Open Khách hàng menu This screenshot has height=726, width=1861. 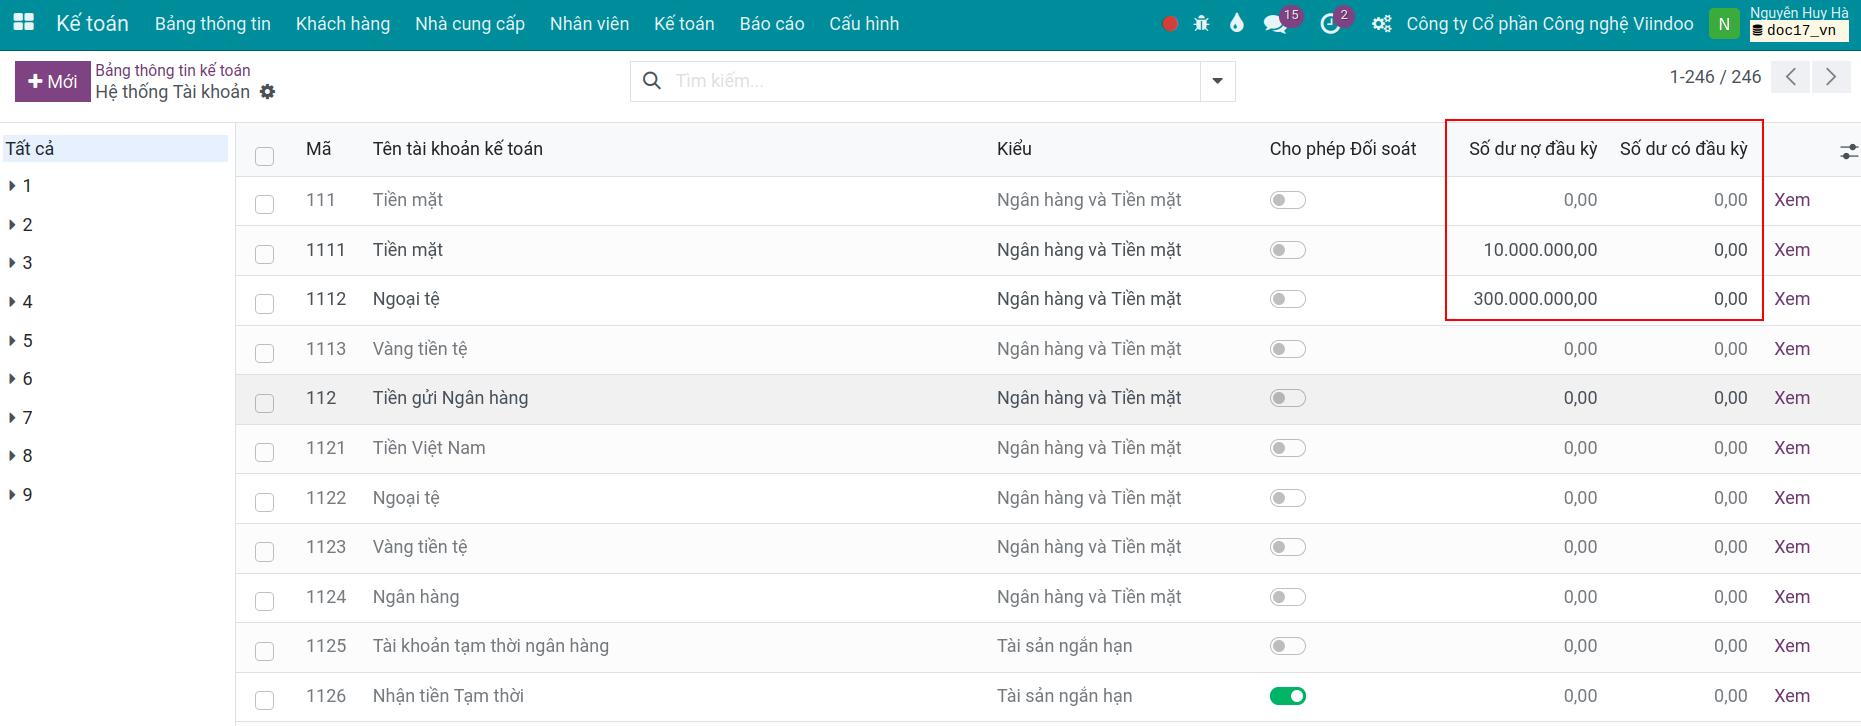click(x=343, y=24)
